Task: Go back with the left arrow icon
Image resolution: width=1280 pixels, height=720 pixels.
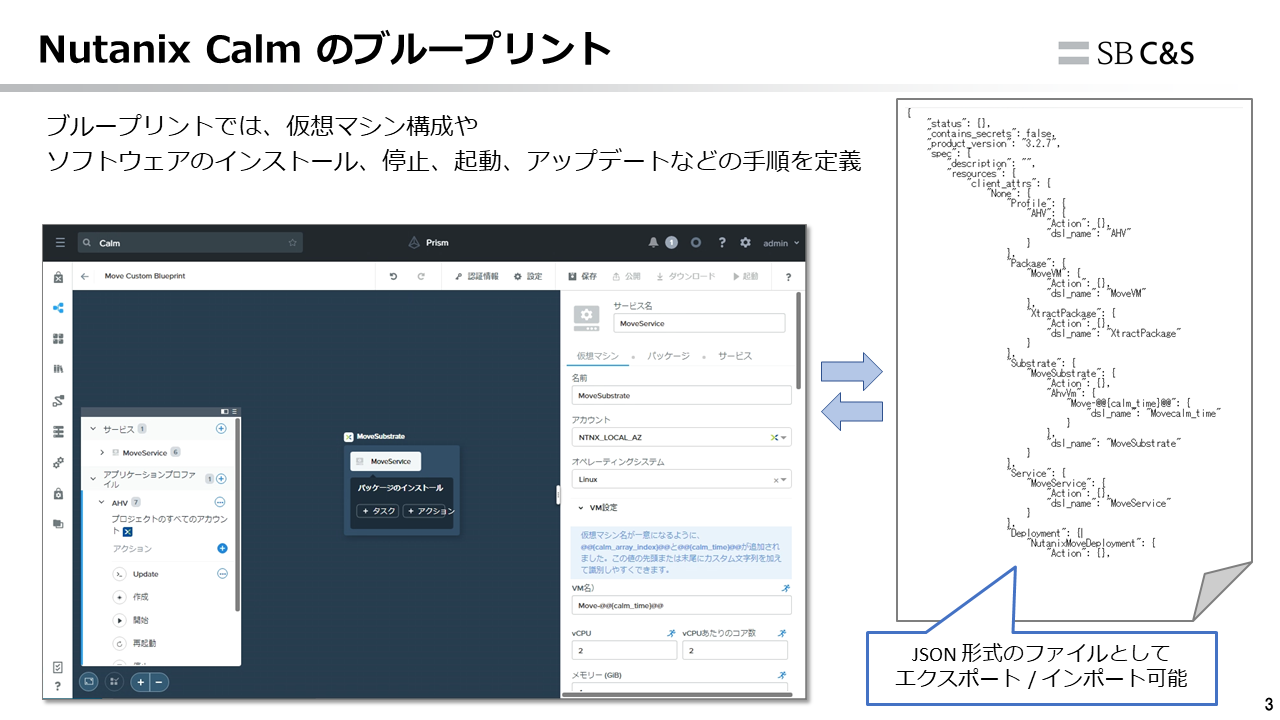Action: coord(85,276)
